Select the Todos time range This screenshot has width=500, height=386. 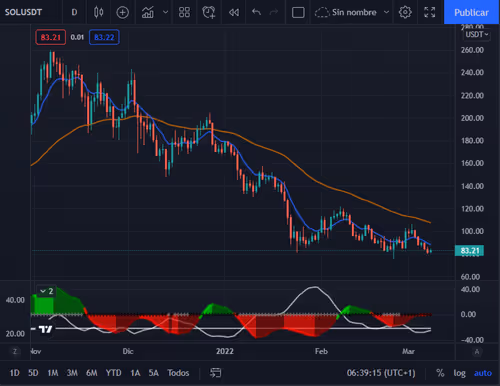(x=178, y=373)
